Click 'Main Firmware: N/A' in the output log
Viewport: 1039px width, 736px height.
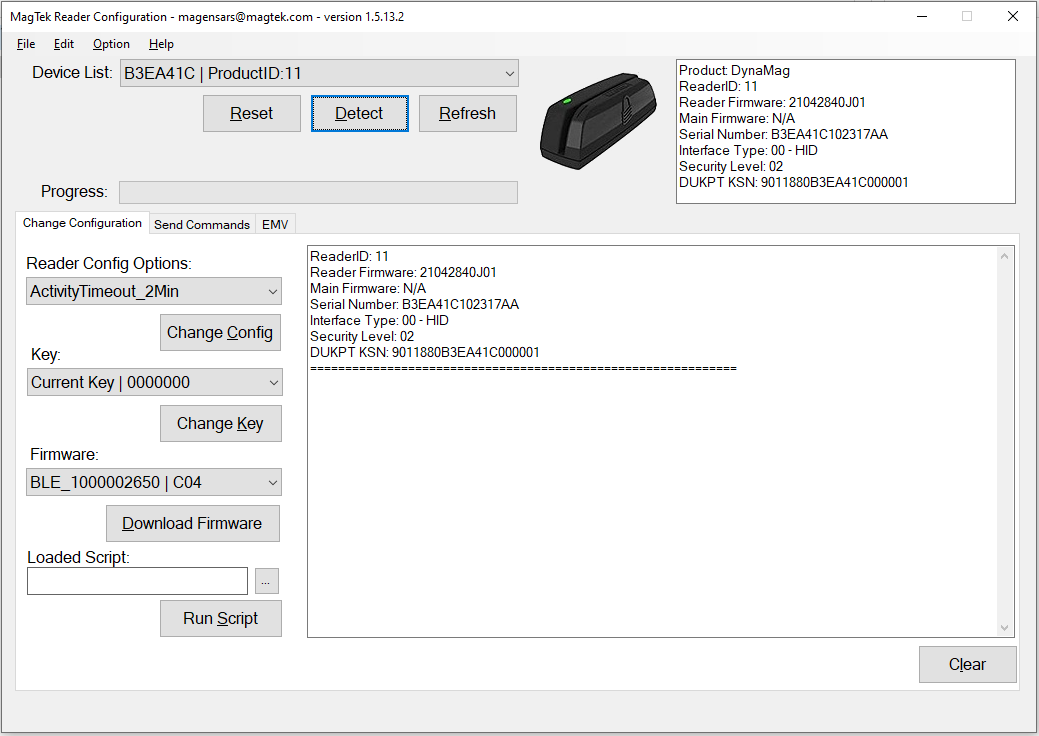(x=368, y=288)
